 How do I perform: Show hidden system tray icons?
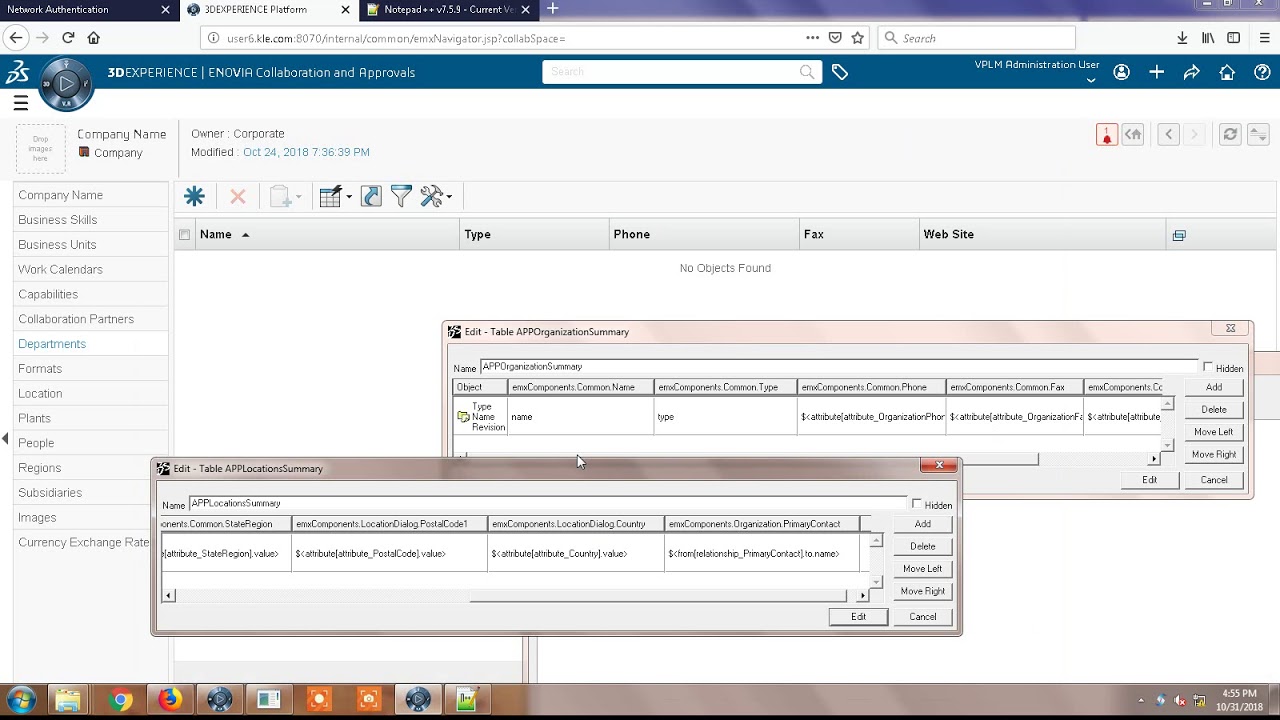click(x=1141, y=700)
